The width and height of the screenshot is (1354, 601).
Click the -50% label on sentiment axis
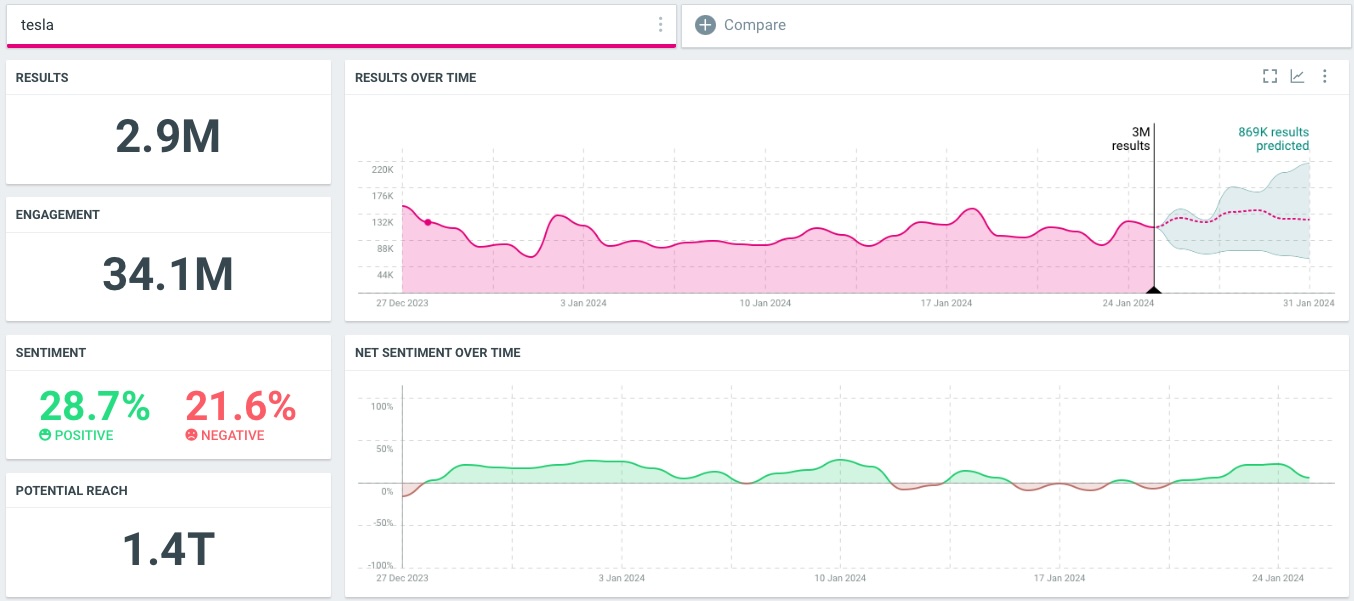tap(383, 523)
